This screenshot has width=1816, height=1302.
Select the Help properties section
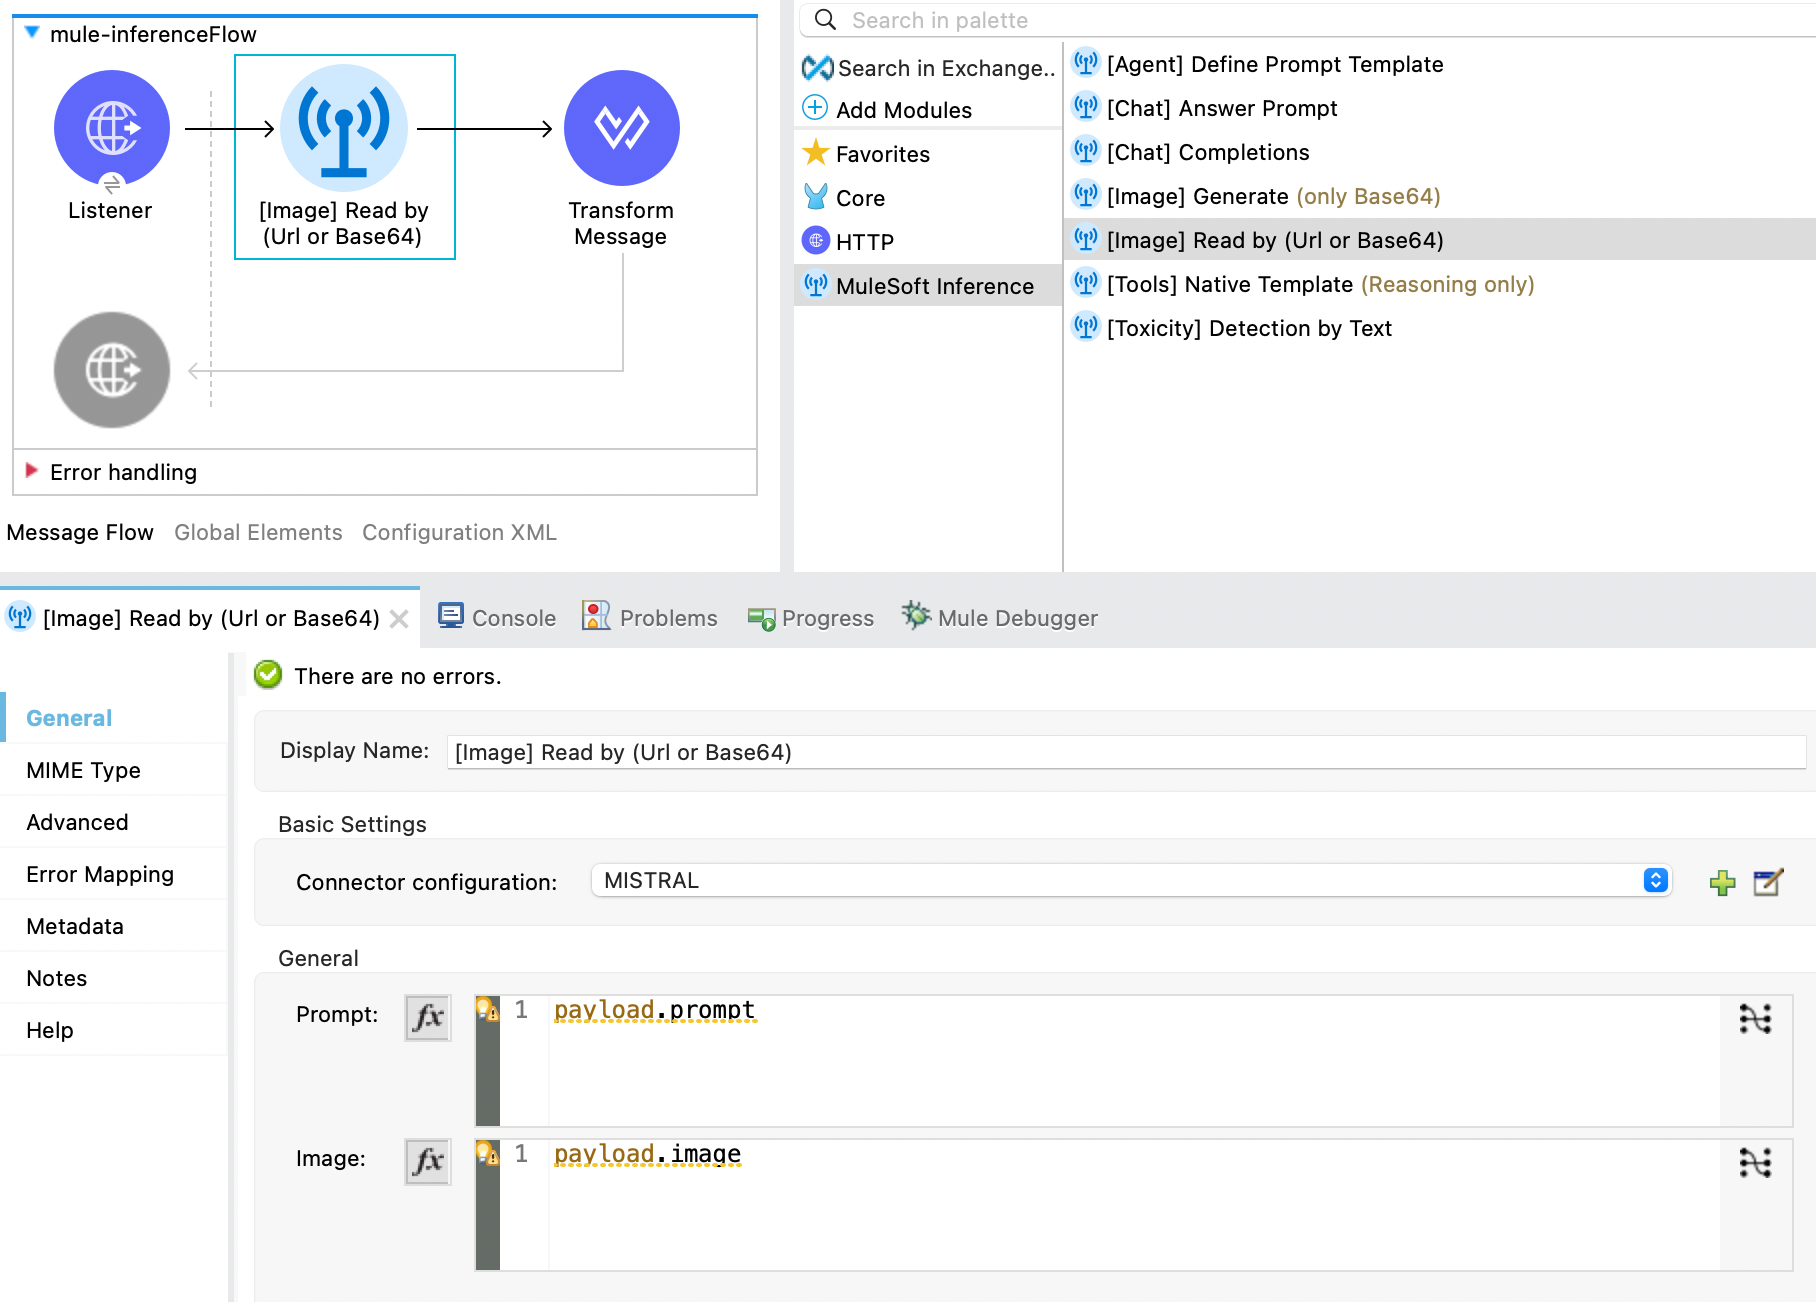point(114,1030)
